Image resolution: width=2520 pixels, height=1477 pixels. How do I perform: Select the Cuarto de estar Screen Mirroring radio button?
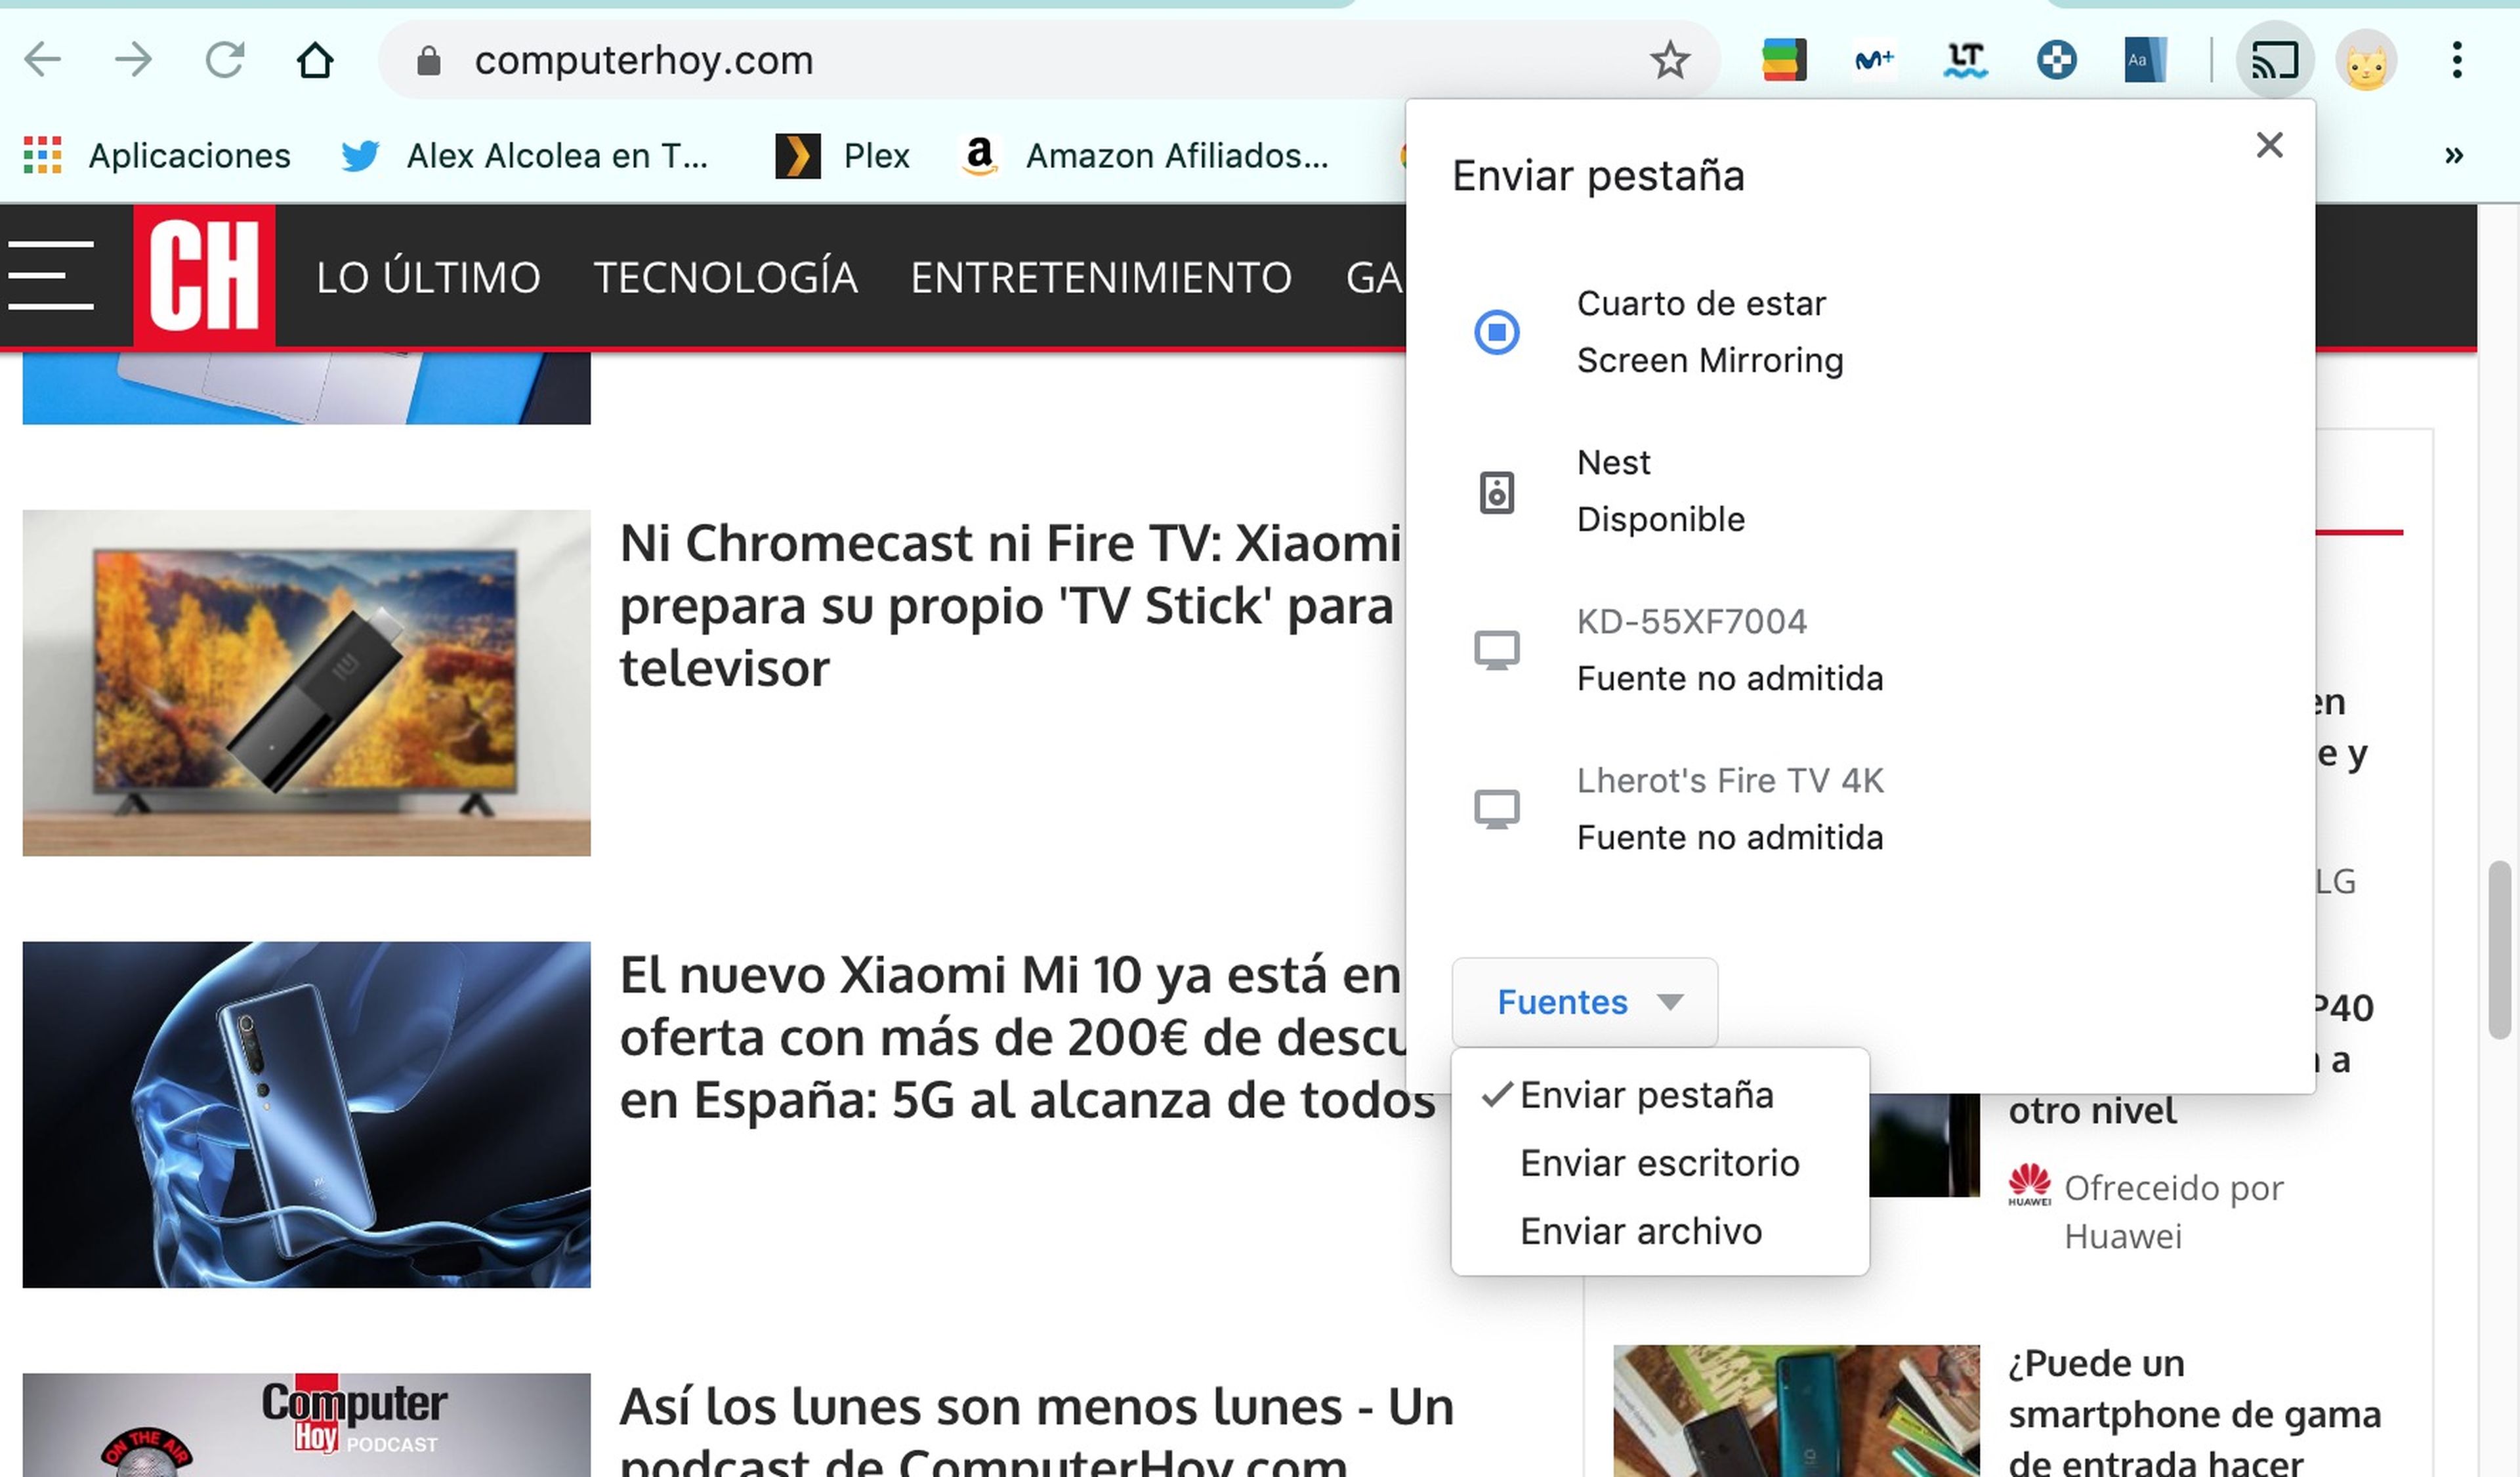(1495, 331)
